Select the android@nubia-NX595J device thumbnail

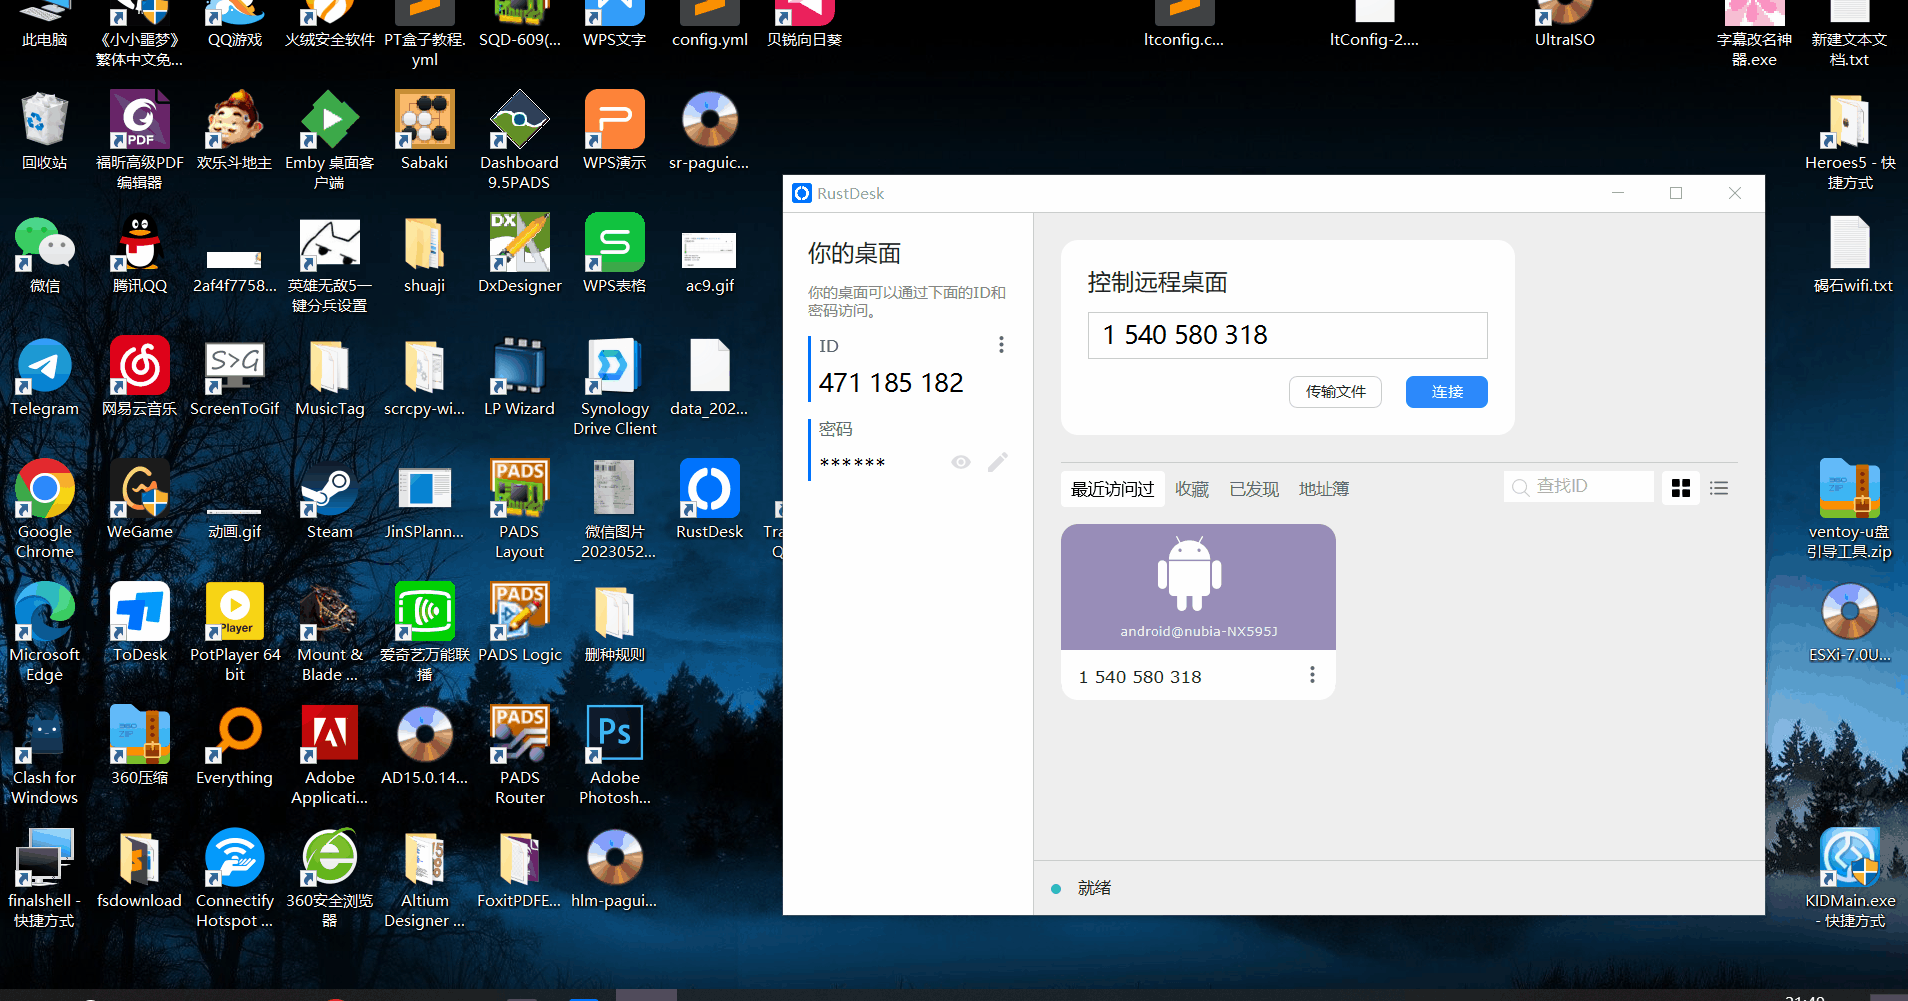coord(1198,587)
